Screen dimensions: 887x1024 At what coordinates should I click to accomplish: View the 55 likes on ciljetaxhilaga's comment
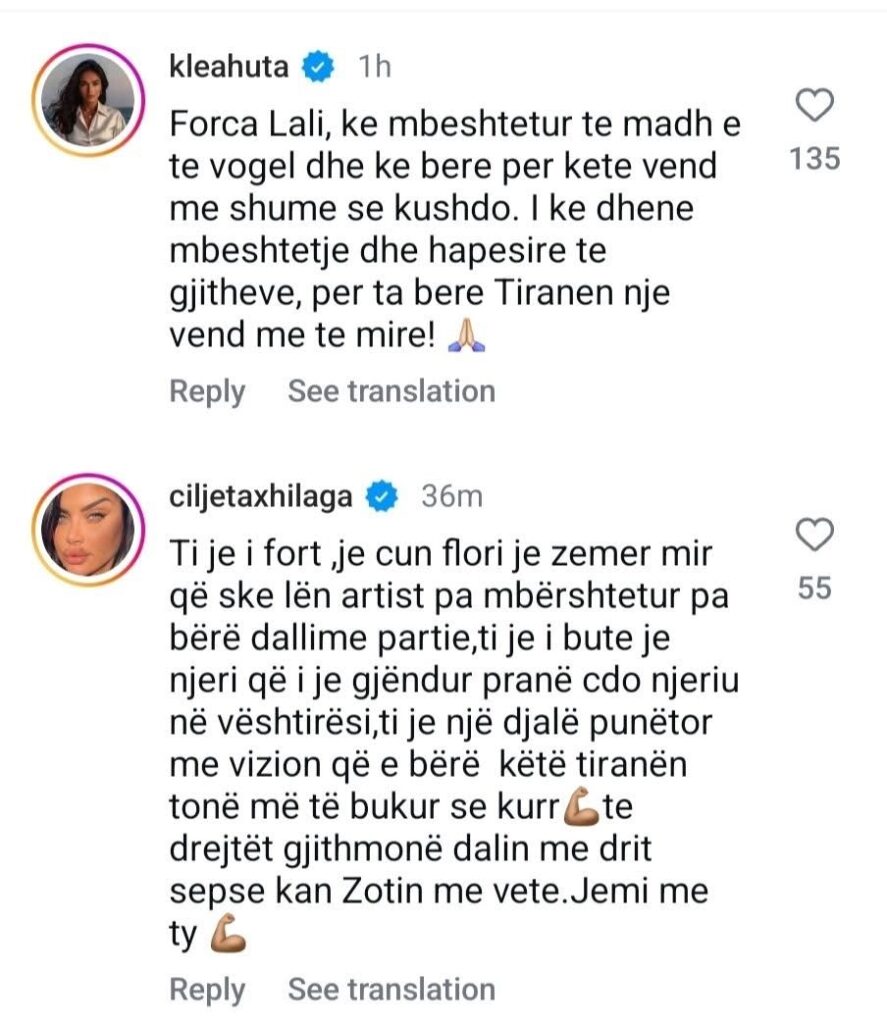(816, 589)
